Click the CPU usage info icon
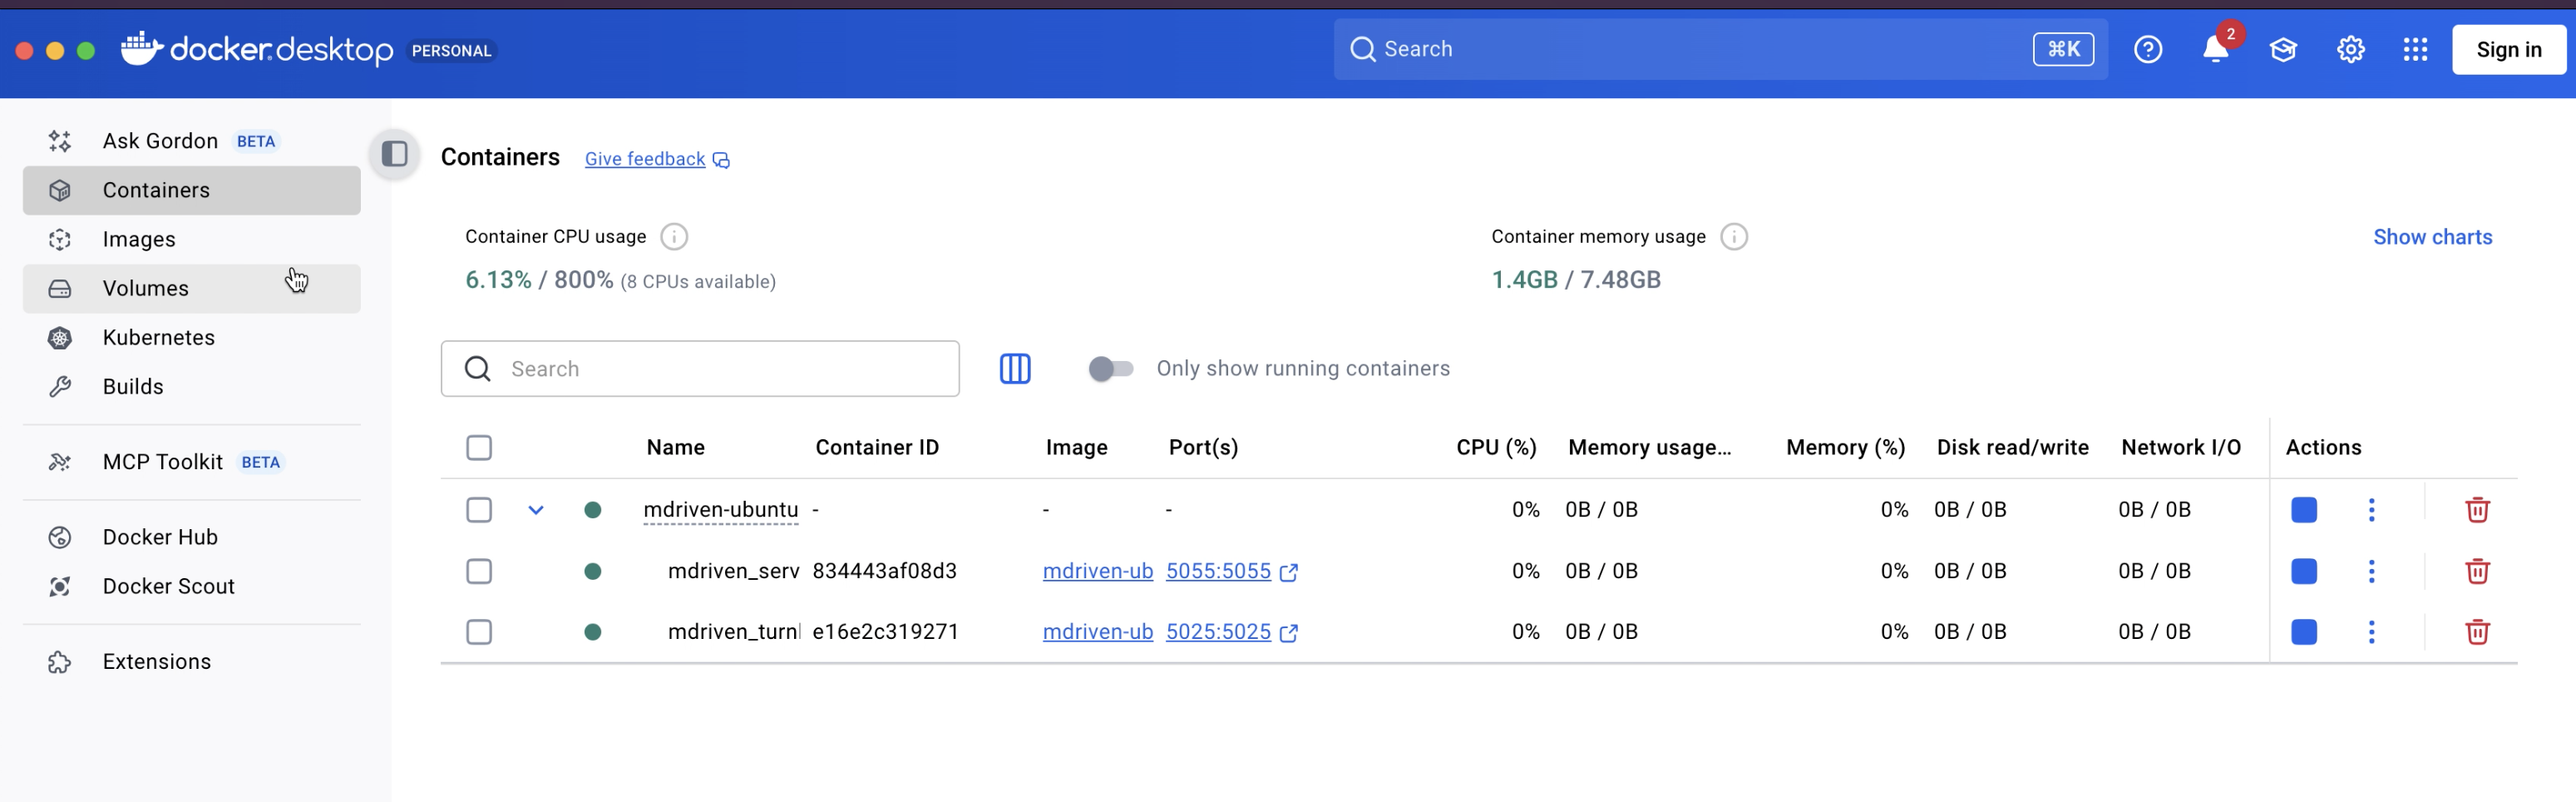 tap(674, 237)
